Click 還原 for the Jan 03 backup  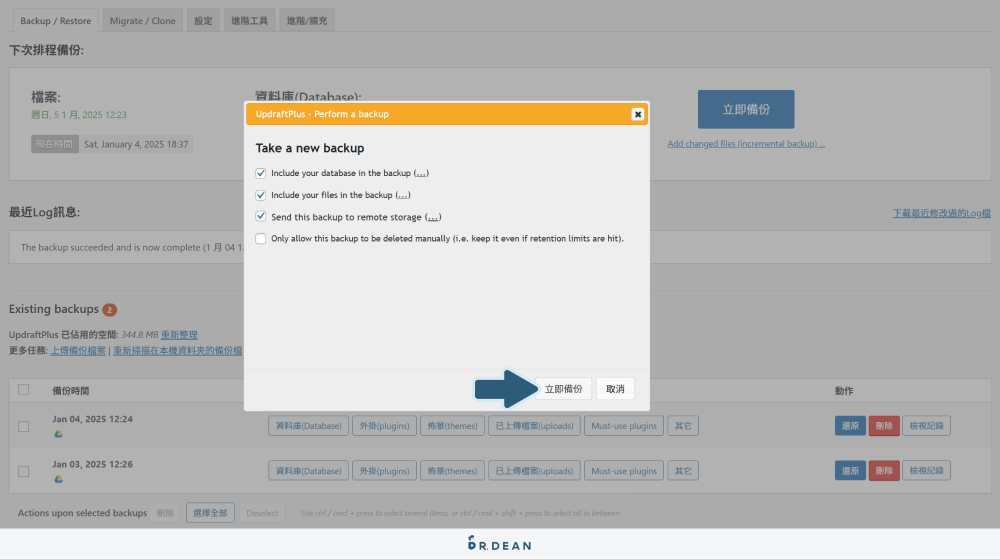tap(850, 471)
